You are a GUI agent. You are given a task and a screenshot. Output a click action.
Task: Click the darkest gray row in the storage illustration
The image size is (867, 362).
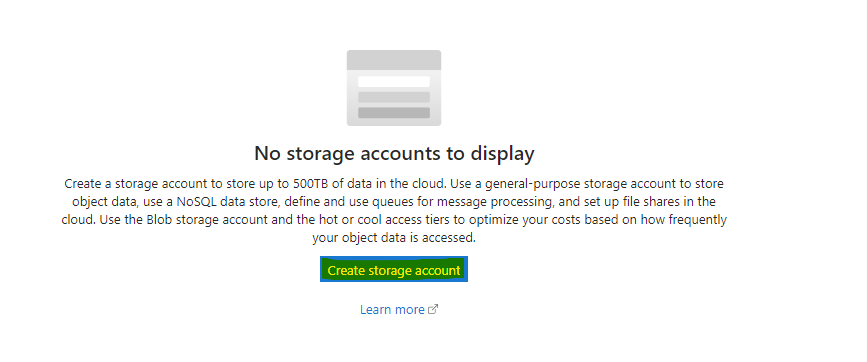point(394,113)
